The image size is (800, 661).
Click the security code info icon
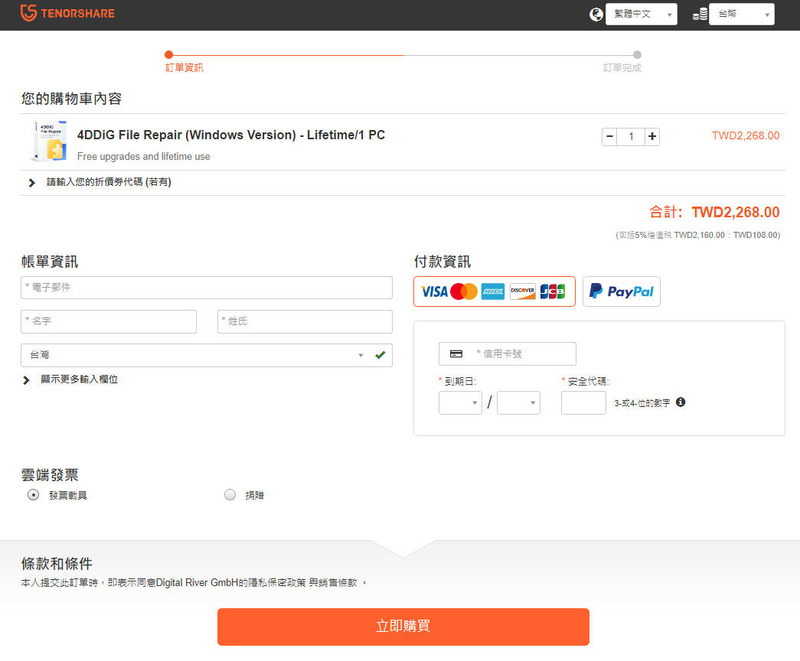click(681, 402)
